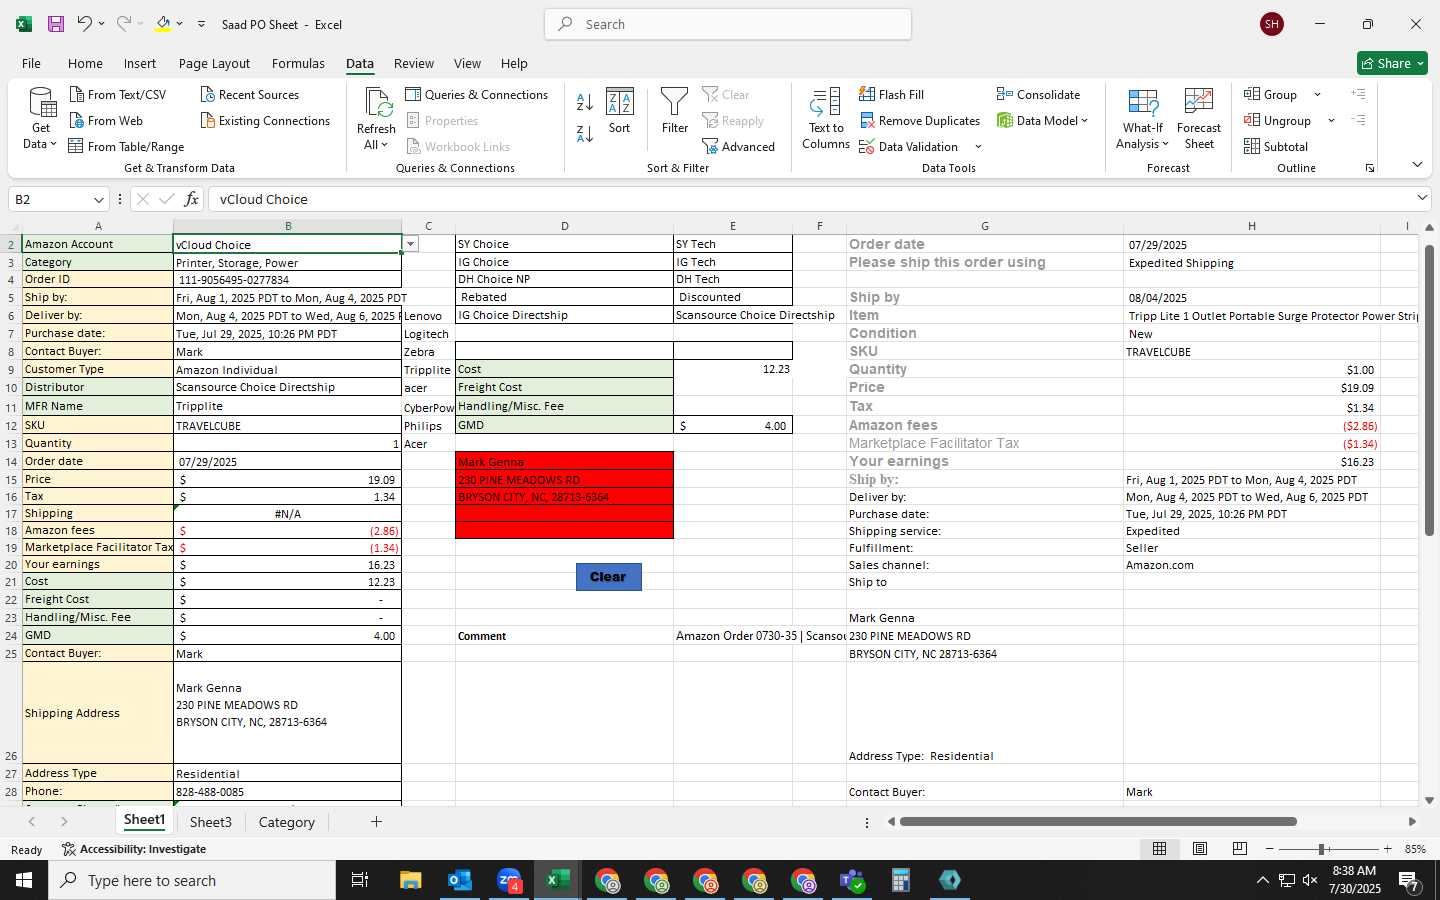
Task: Add a new sheet
Action: (376, 822)
